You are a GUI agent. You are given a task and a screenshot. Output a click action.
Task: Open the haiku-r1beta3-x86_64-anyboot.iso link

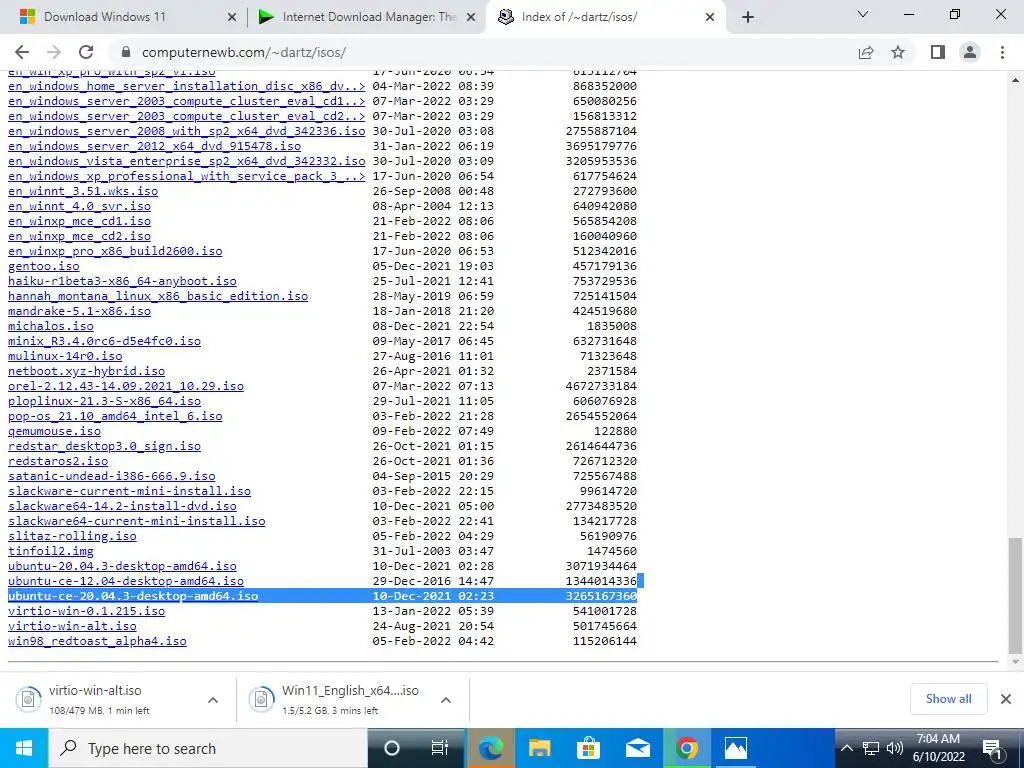tap(122, 281)
